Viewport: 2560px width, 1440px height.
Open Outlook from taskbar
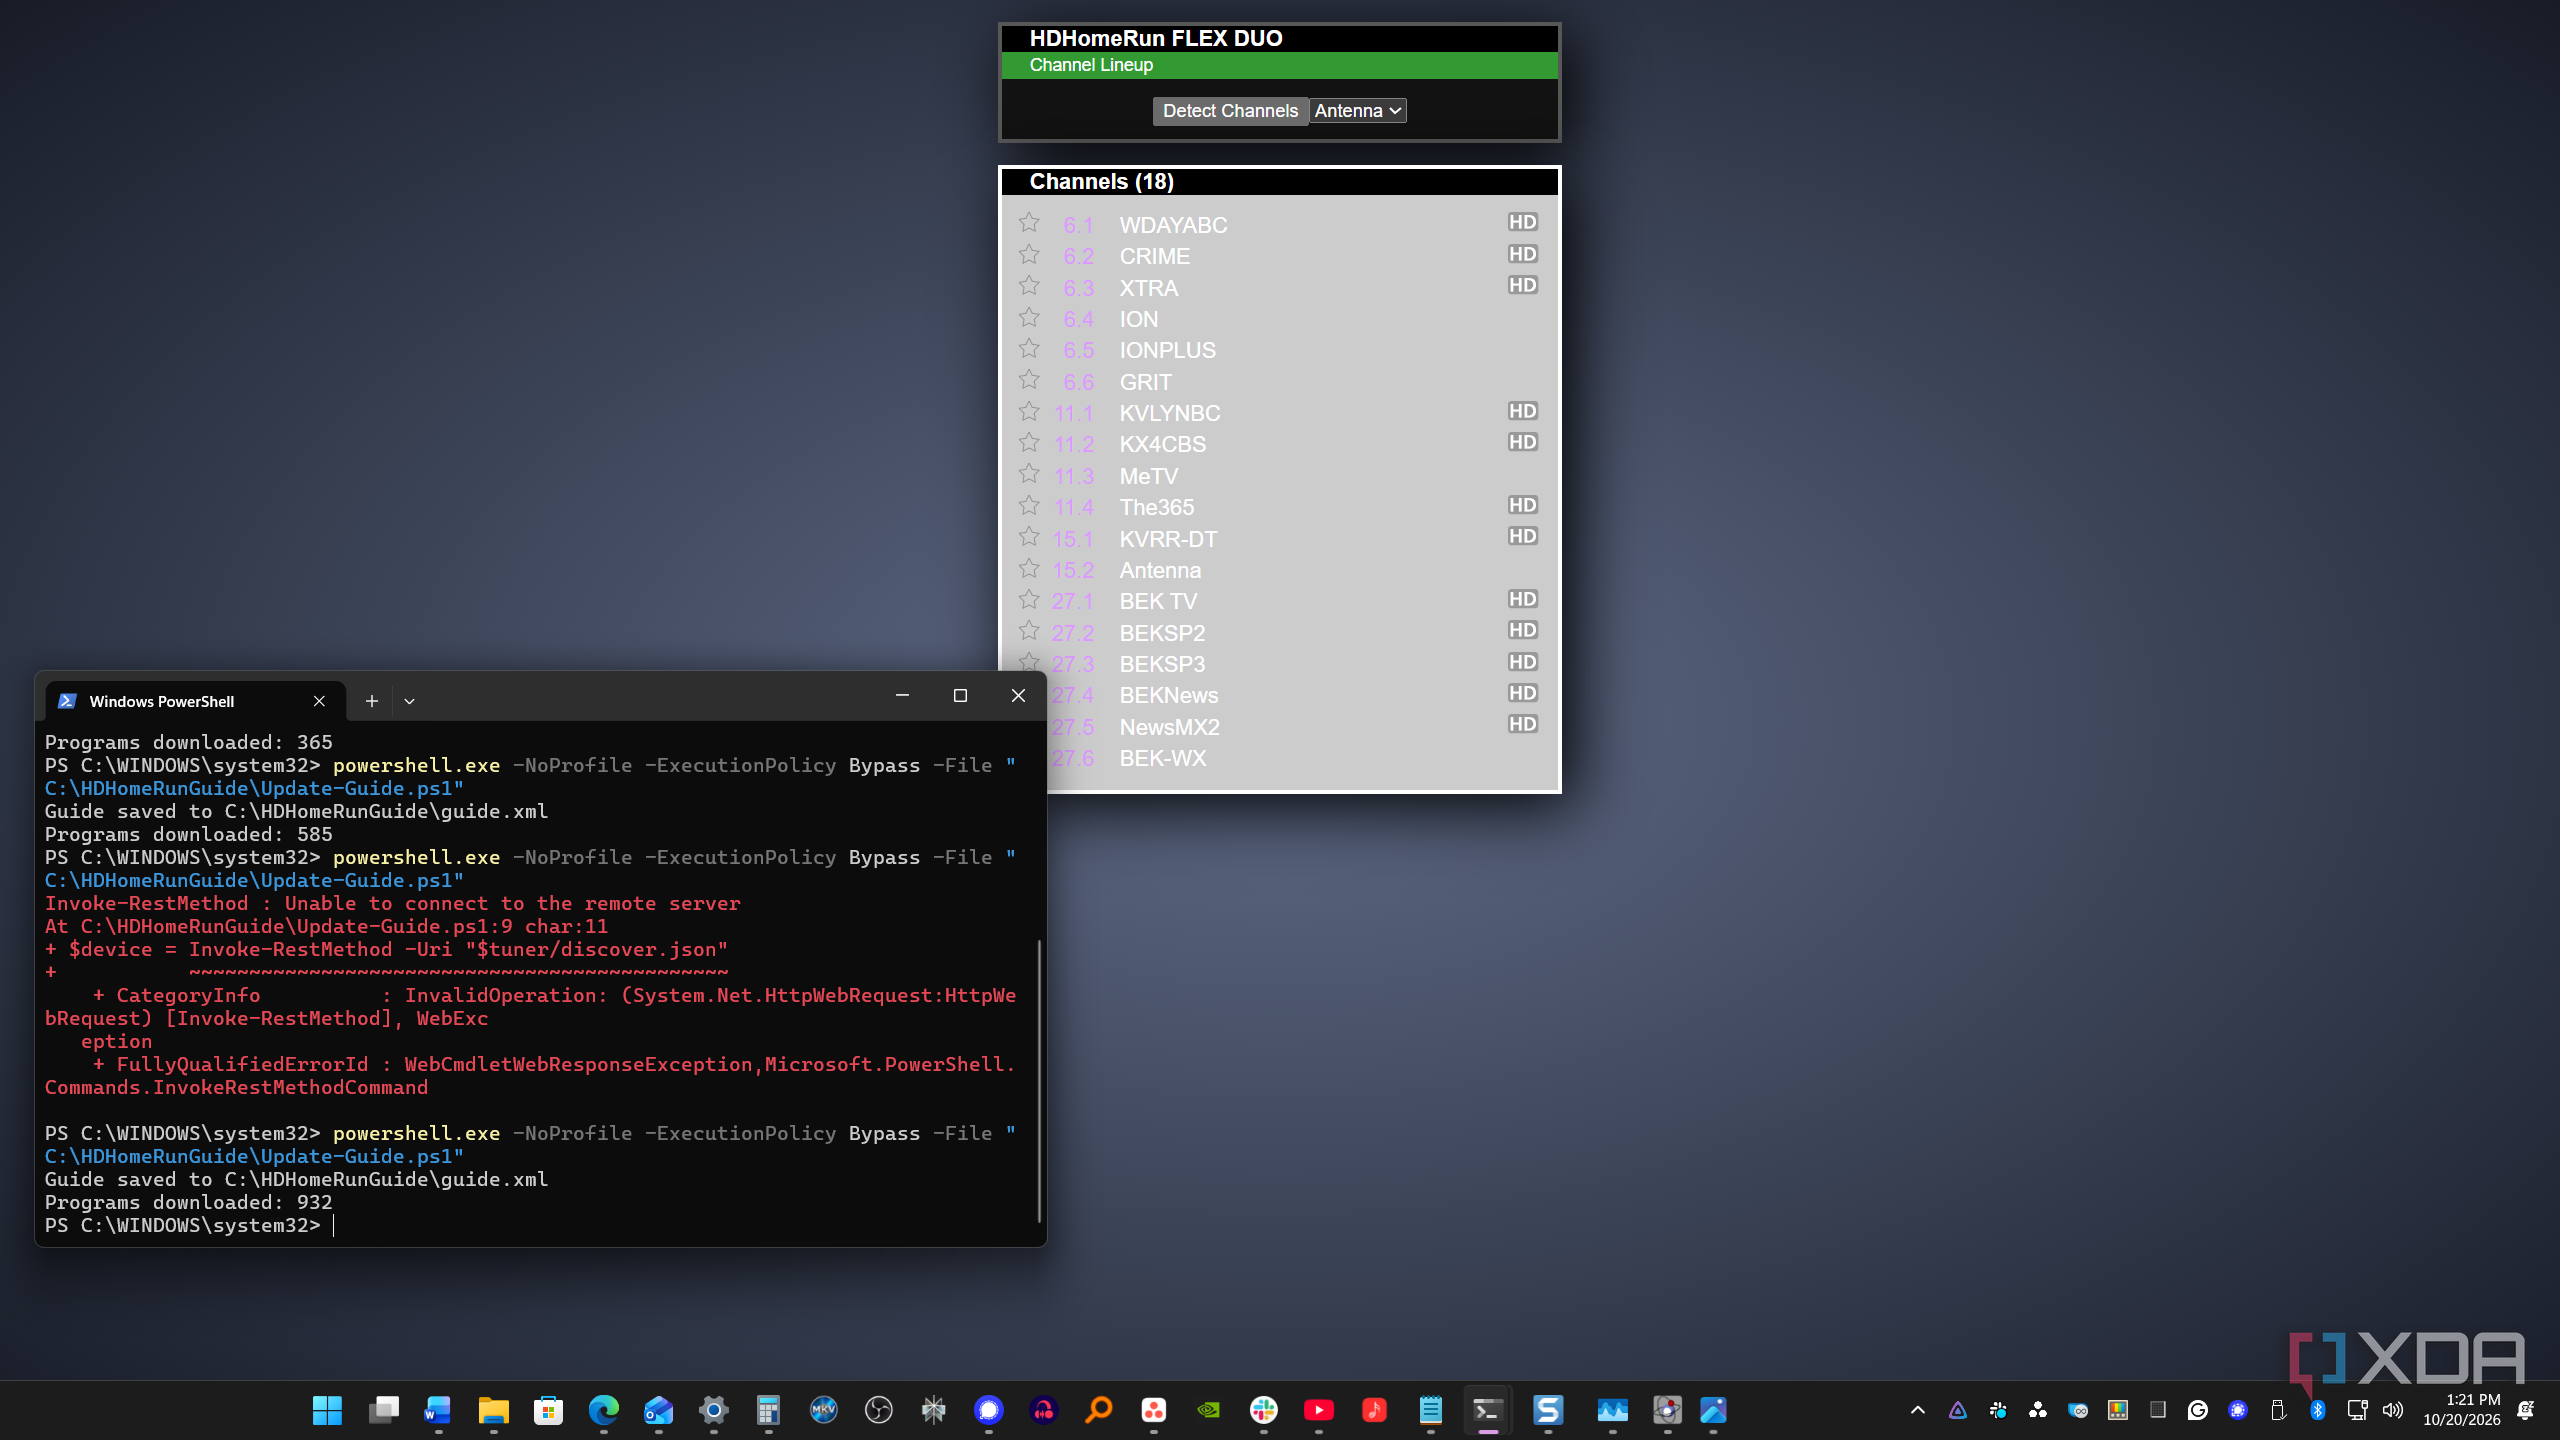(x=658, y=1410)
